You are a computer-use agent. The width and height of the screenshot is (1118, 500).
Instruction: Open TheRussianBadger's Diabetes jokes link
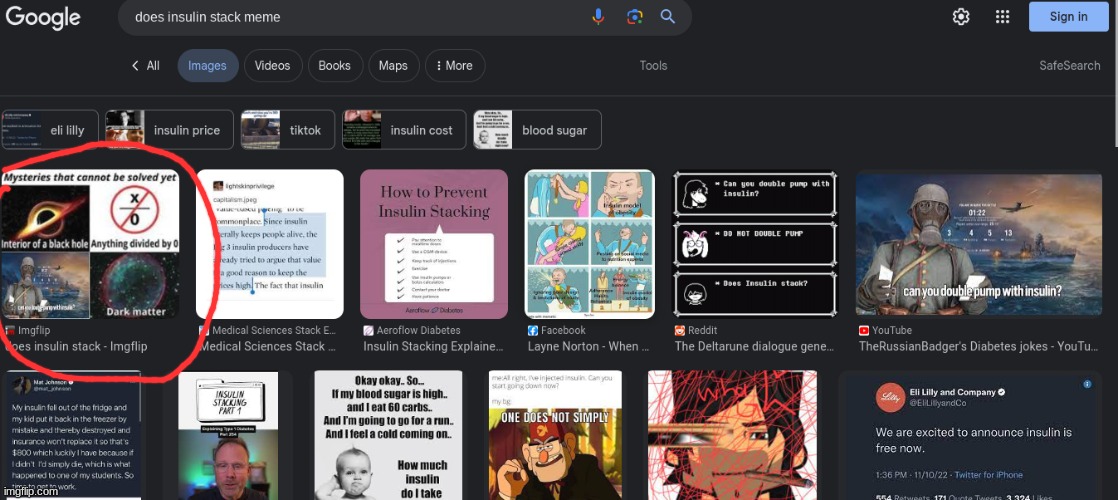pos(978,347)
